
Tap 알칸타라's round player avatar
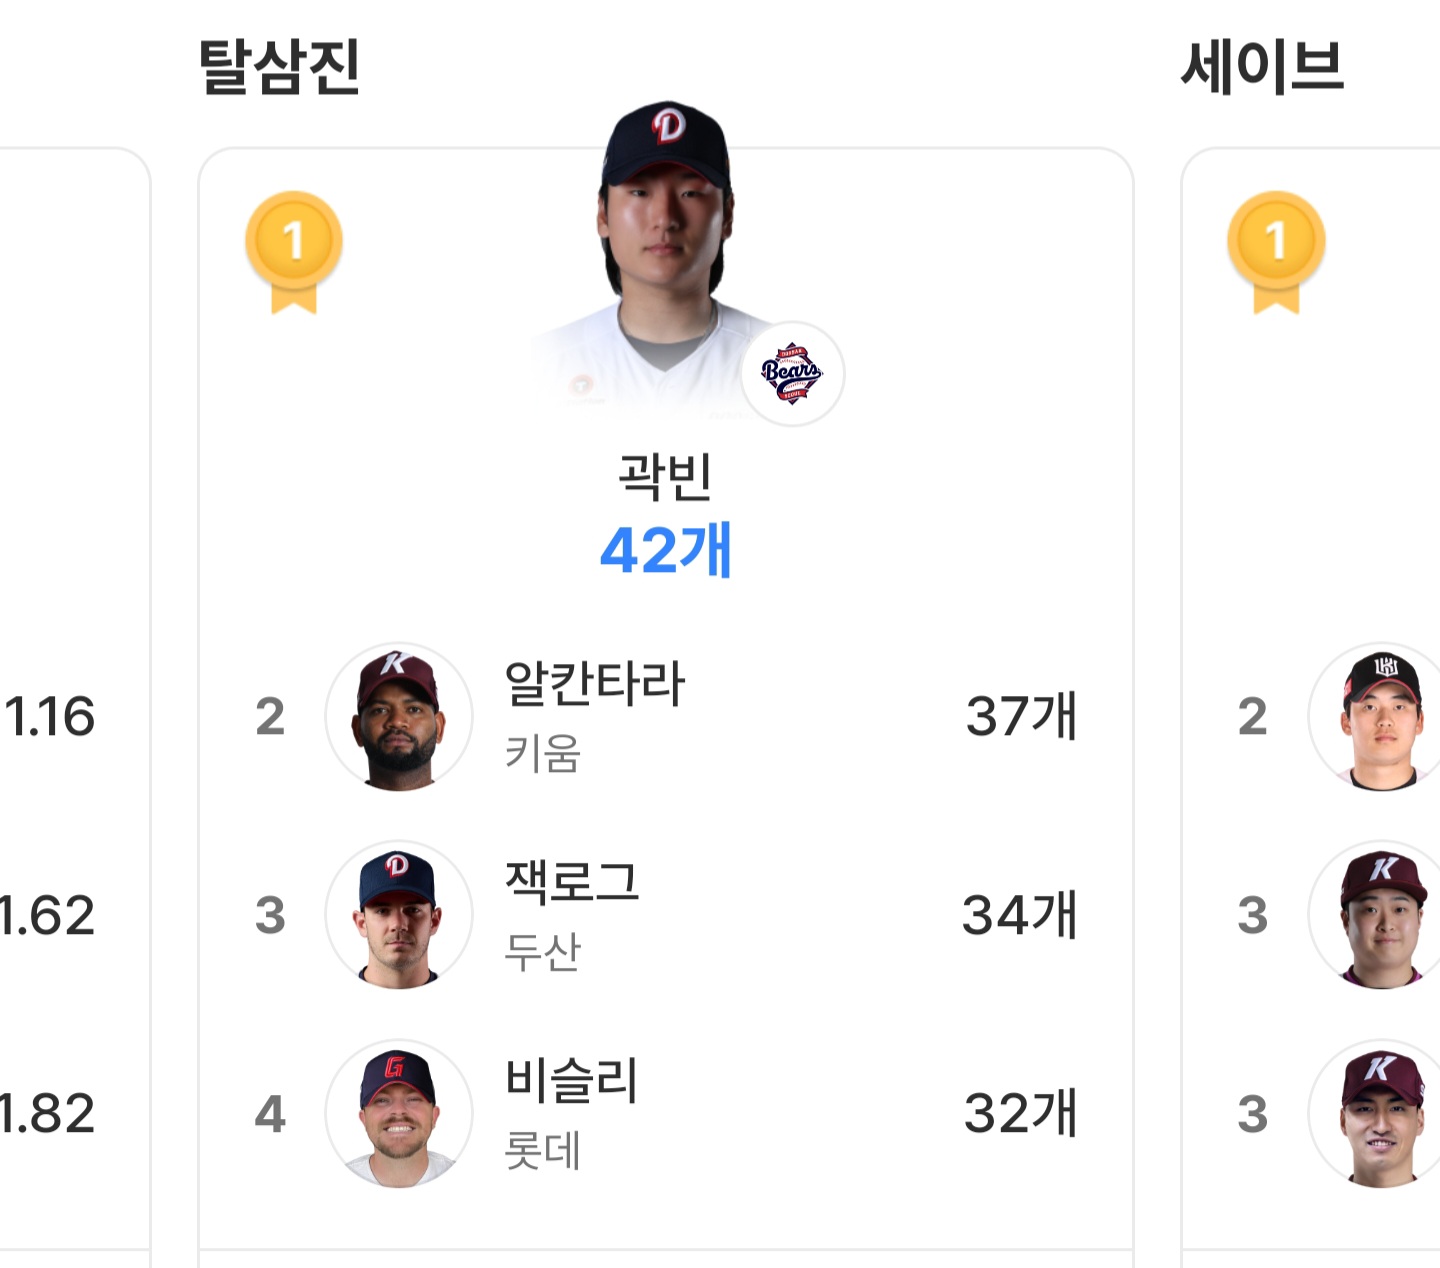point(399,716)
